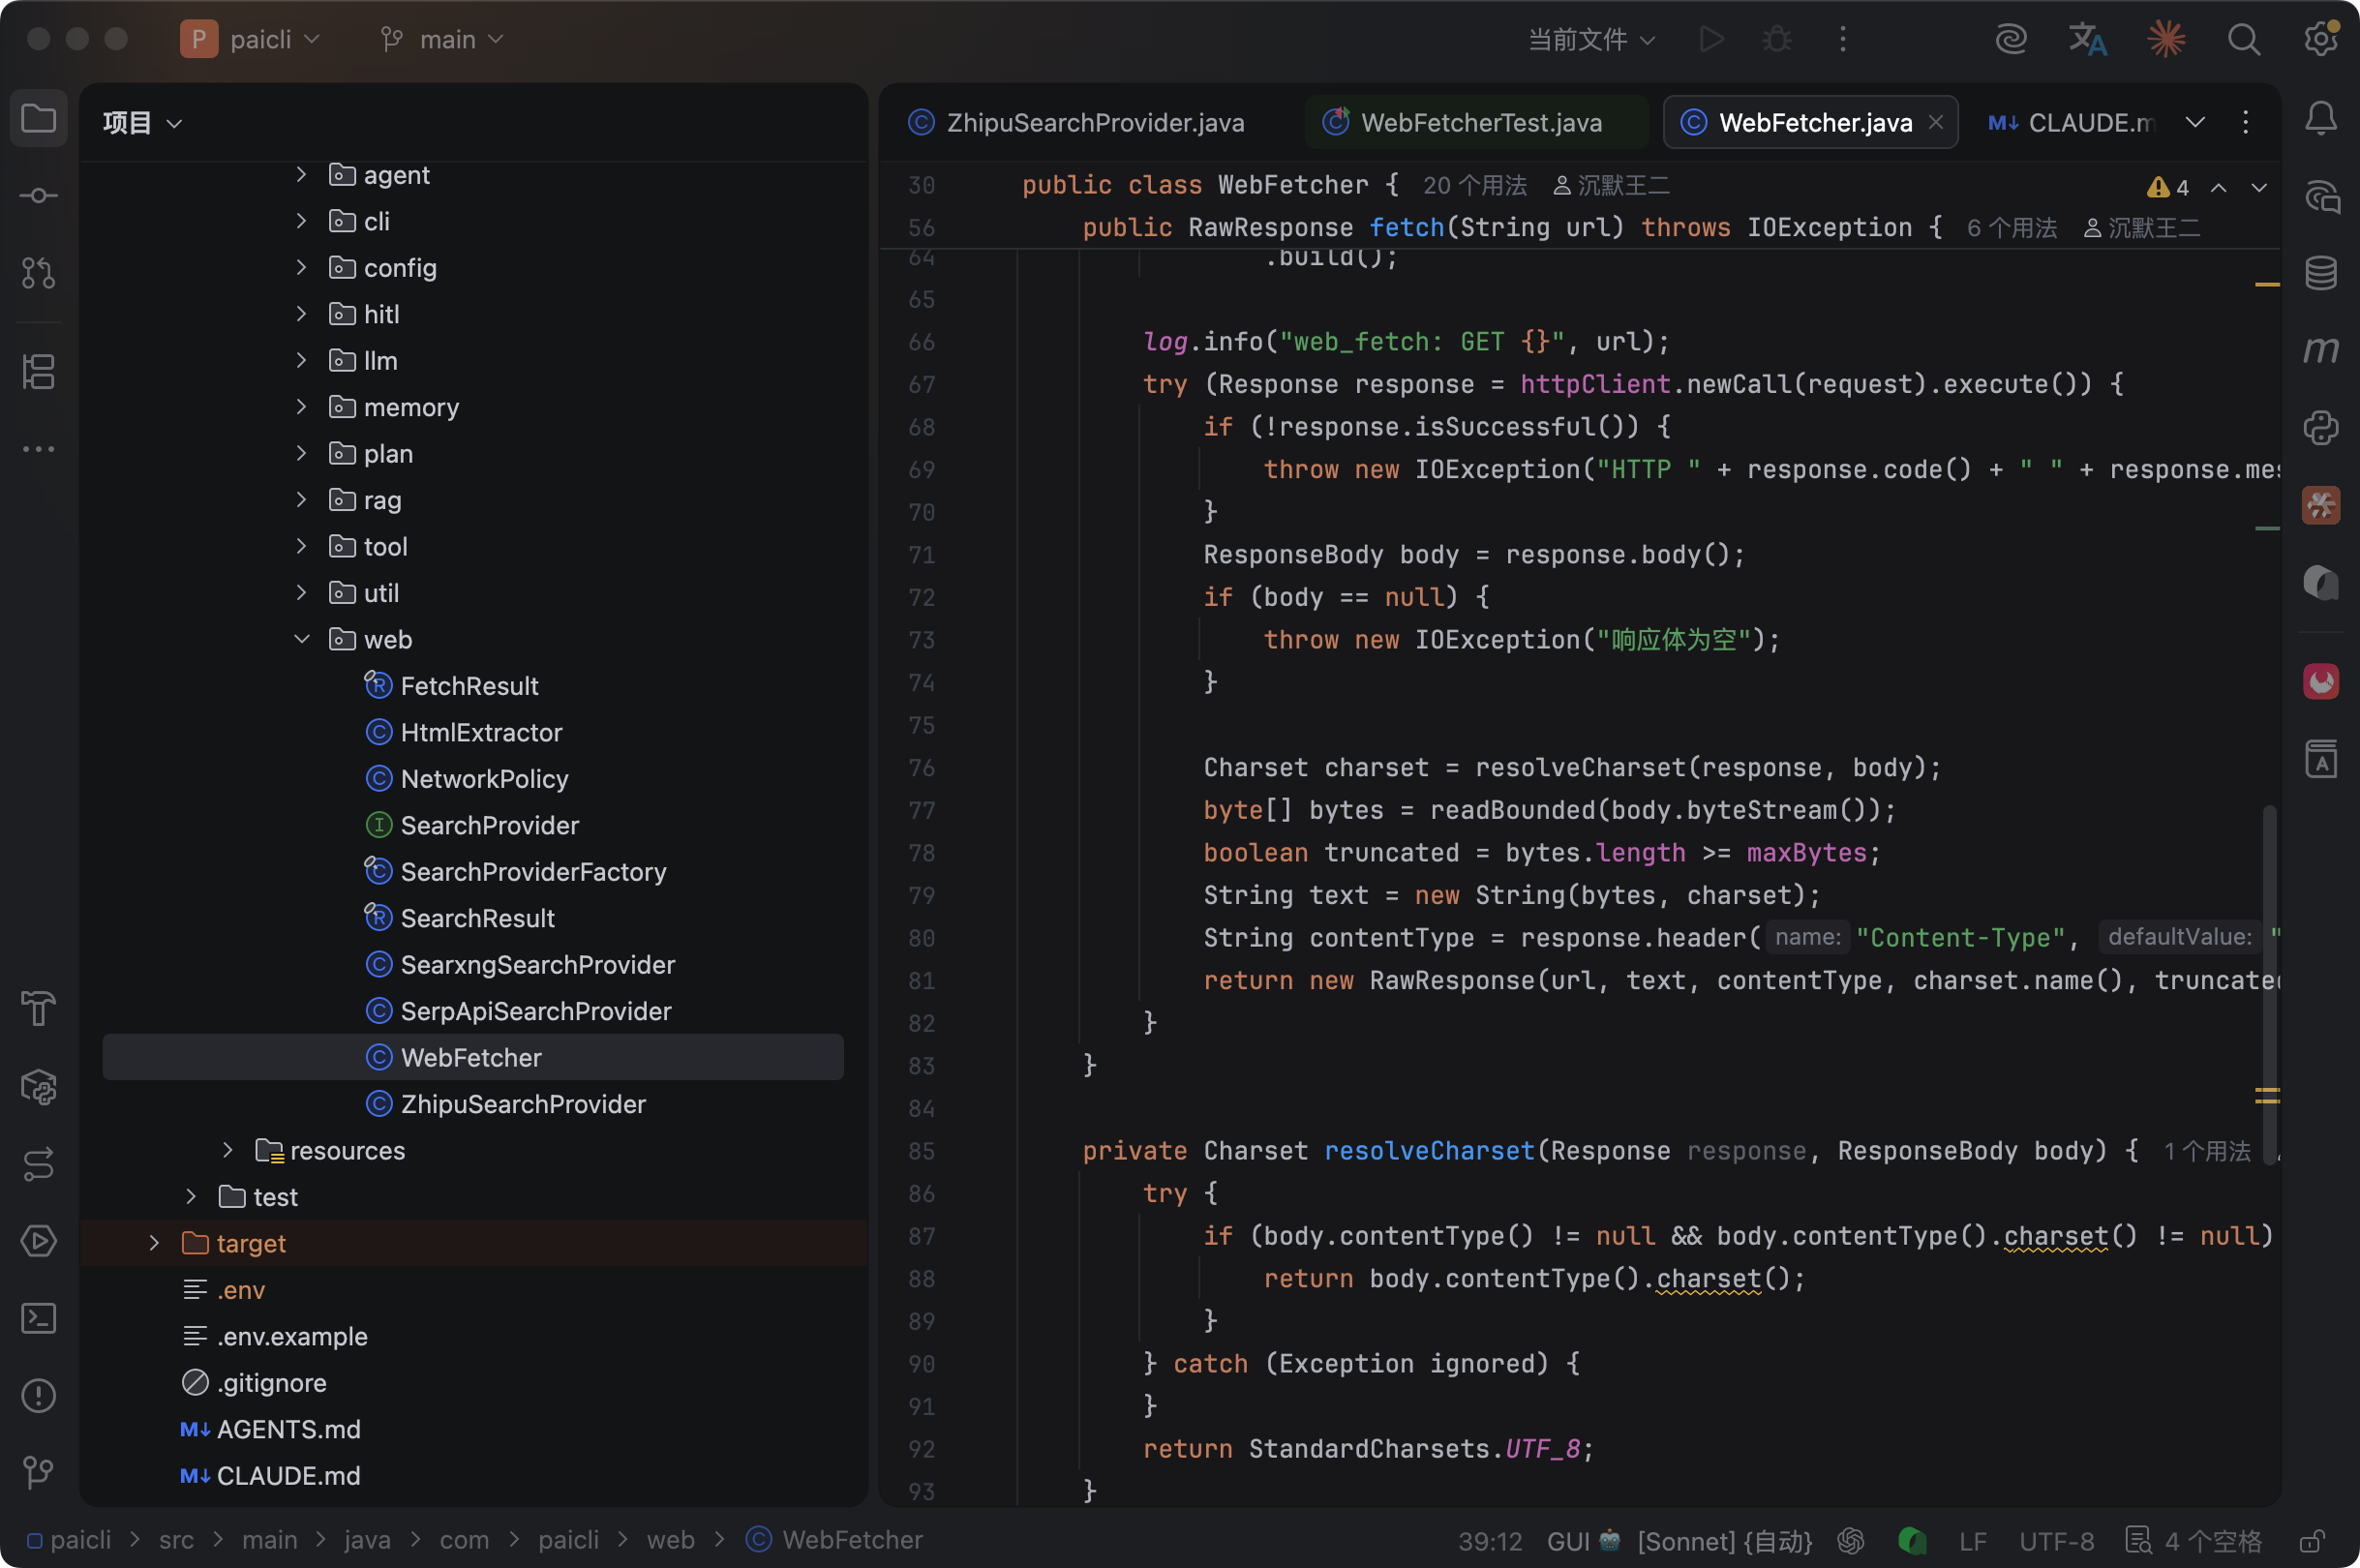The image size is (2360, 1568).
Task: Toggle the read-only lock icon in status bar
Action: click(2311, 1541)
